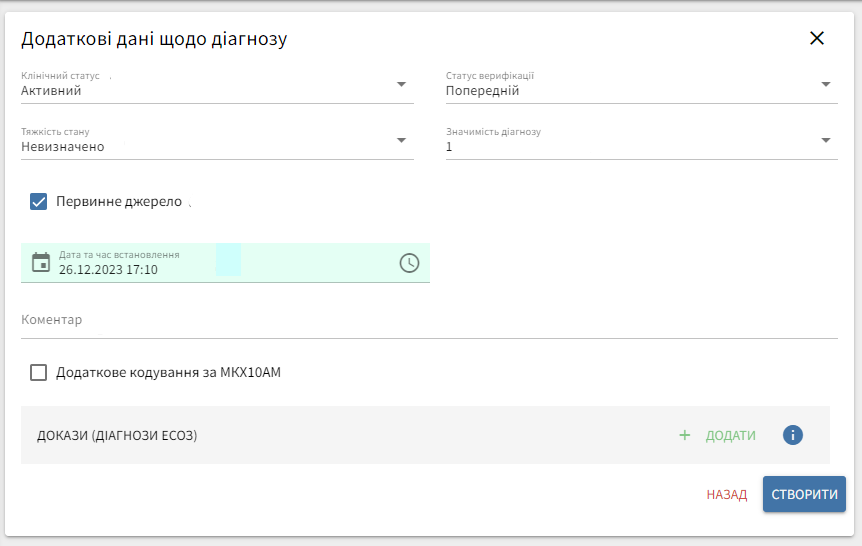Click into the Коментар text field

428,322
